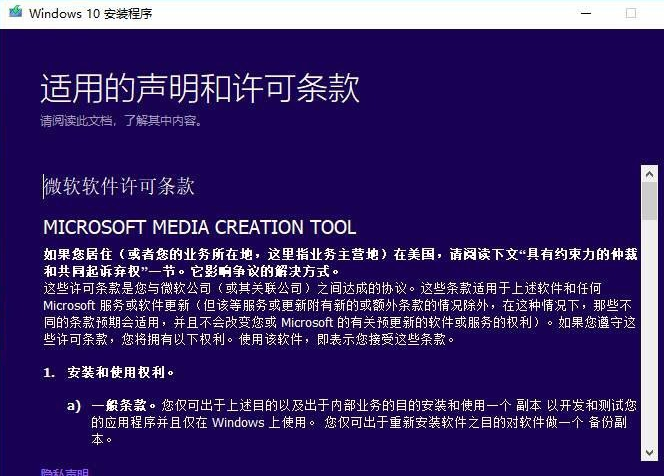664x476 pixels.
Task: Click the Windows 10 setup icon in title bar
Action: click(x=13, y=14)
